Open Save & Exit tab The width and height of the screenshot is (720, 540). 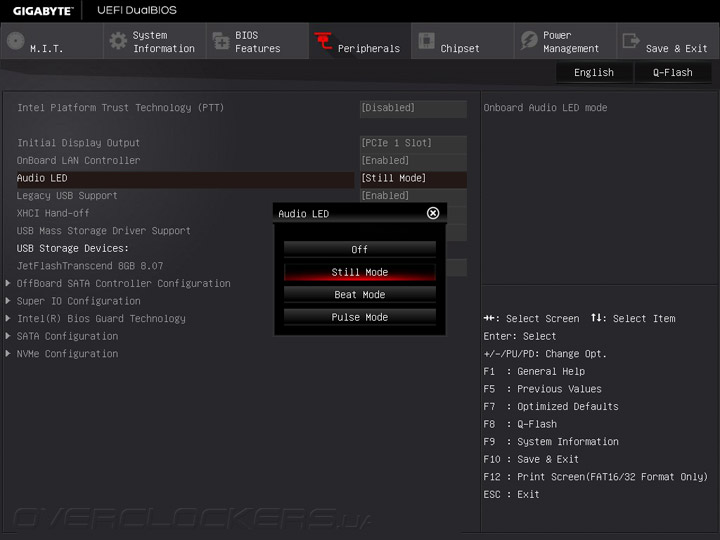[x=668, y=41]
